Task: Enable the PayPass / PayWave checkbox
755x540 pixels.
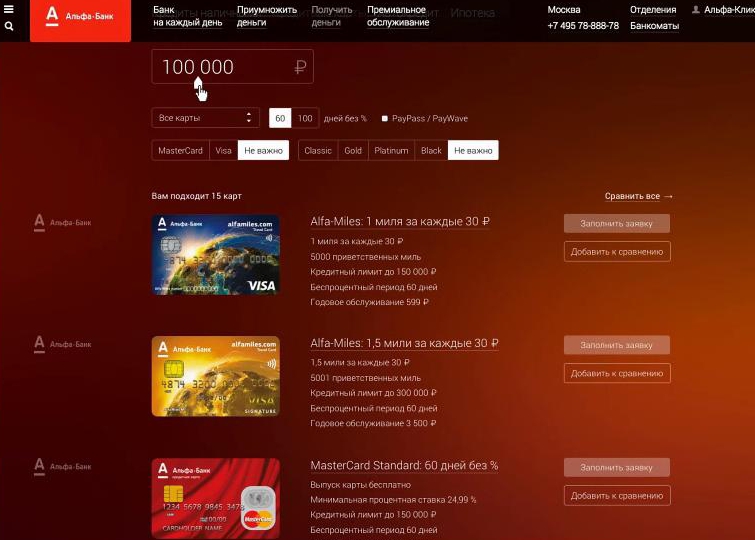Action: [384, 119]
